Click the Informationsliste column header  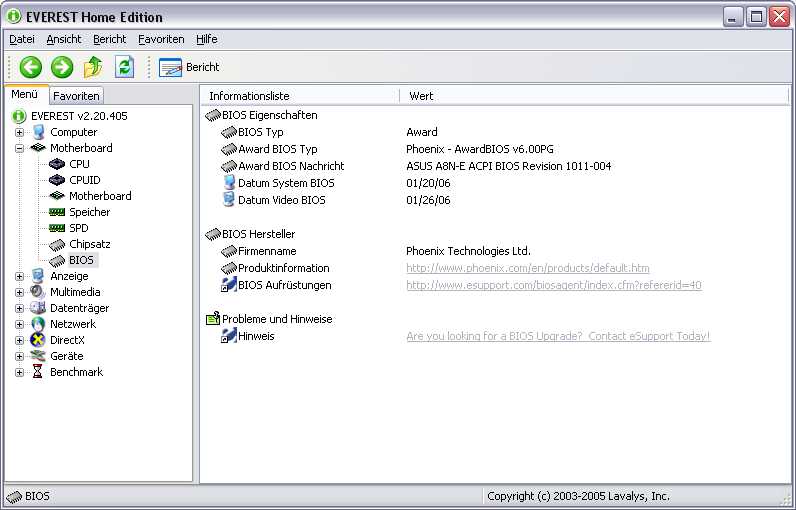point(300,96)
